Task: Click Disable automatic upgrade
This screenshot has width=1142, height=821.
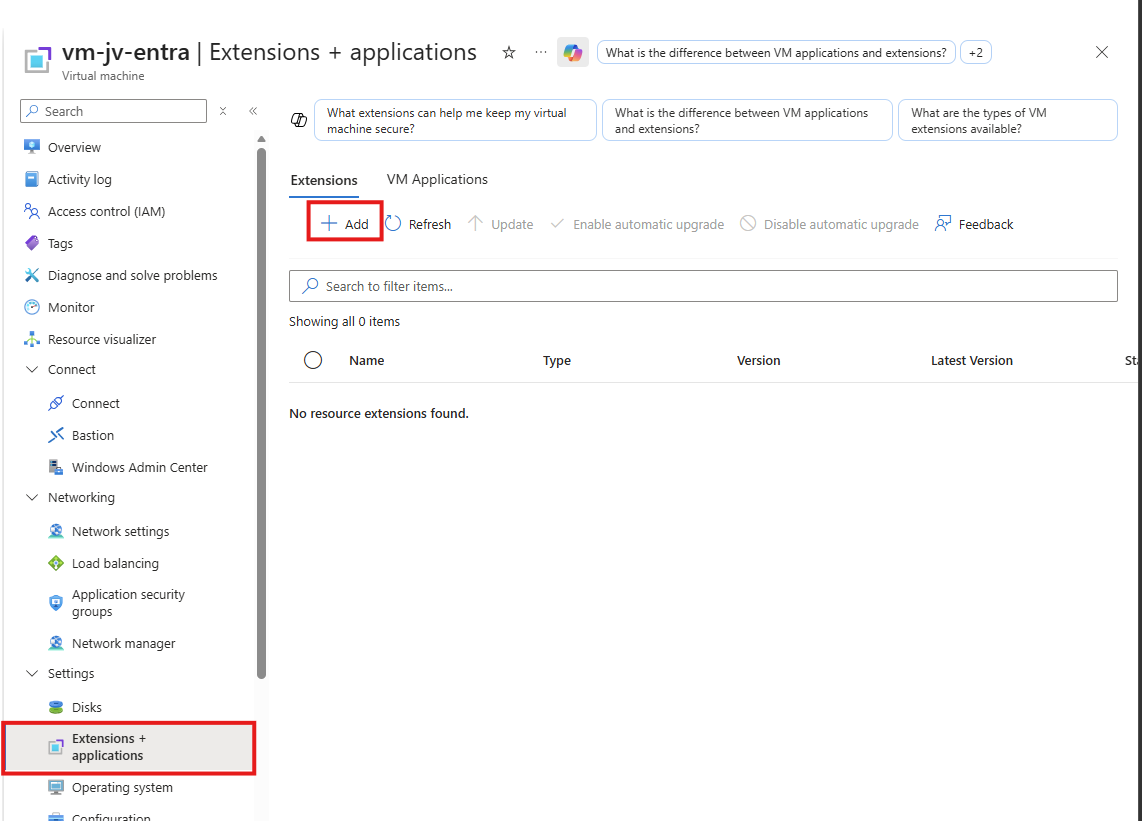Action: (830, 224)
